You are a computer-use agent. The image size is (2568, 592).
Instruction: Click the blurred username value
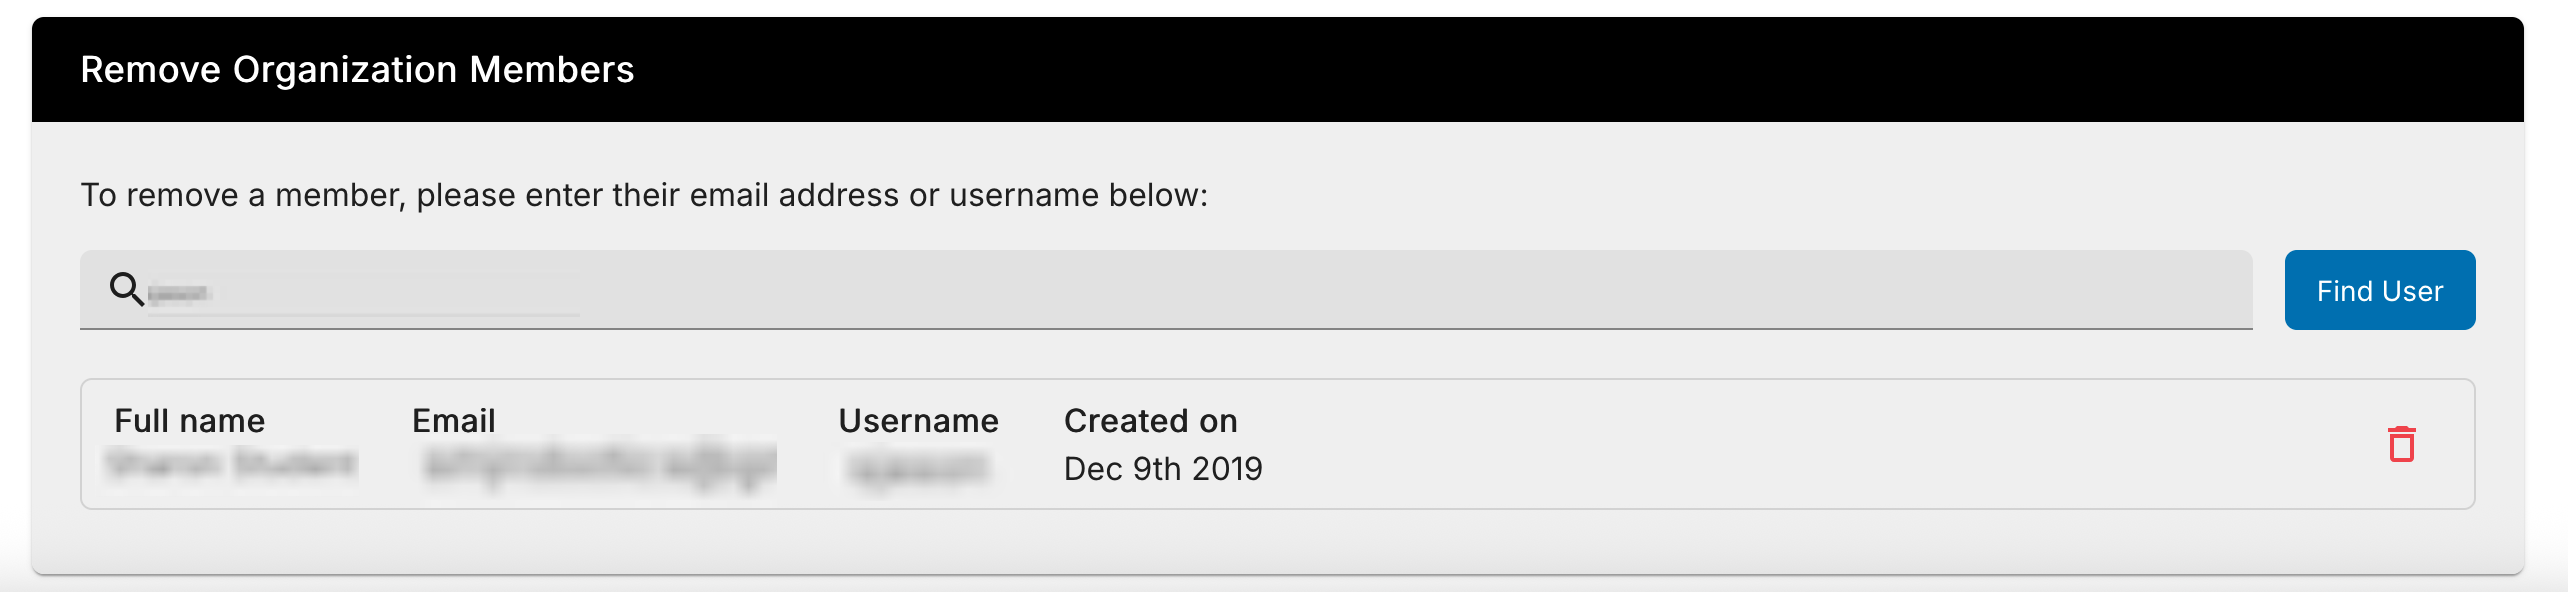click(918, 468)
